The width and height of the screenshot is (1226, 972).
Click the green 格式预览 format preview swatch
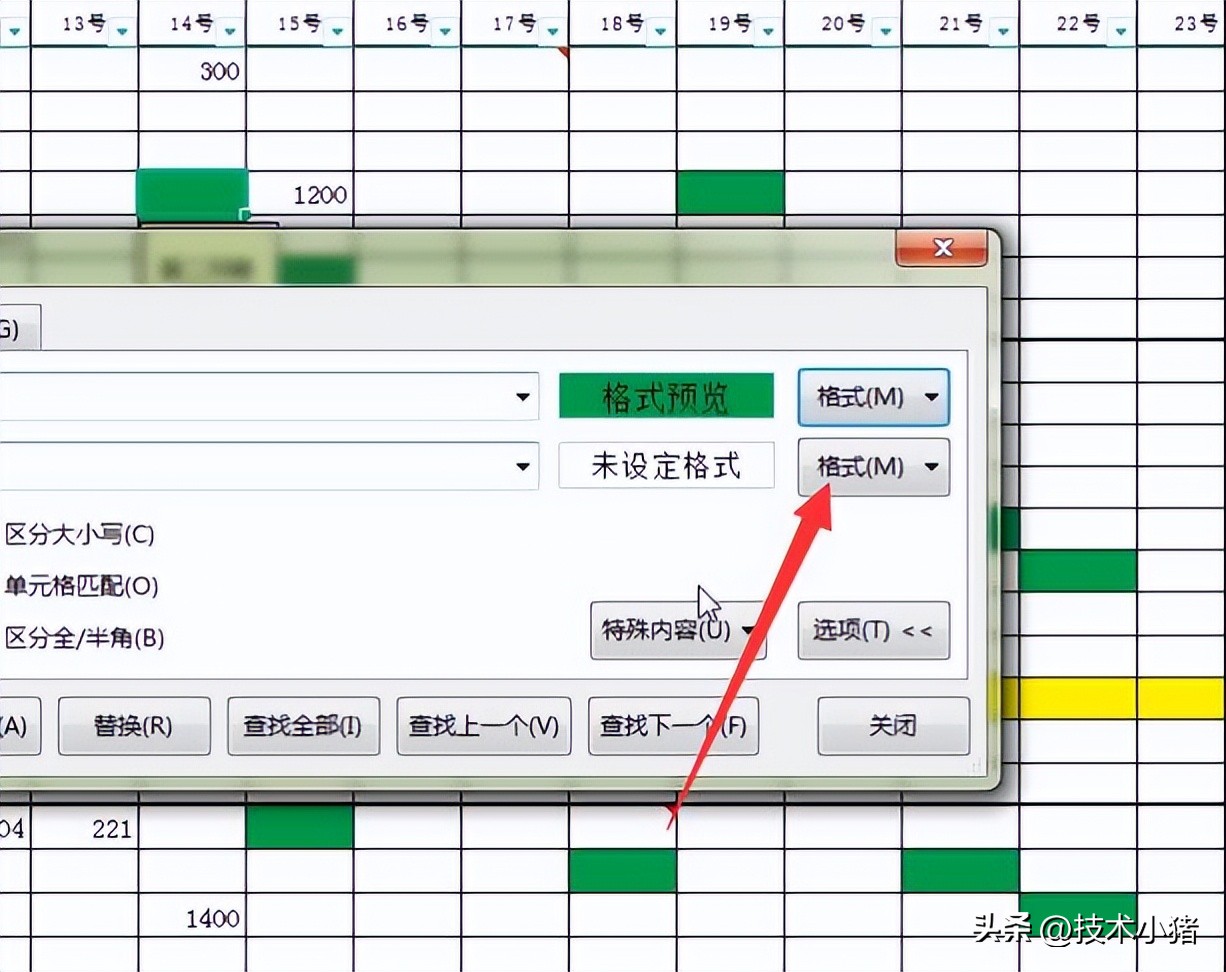pyautogui.click(x=666, y=396)
